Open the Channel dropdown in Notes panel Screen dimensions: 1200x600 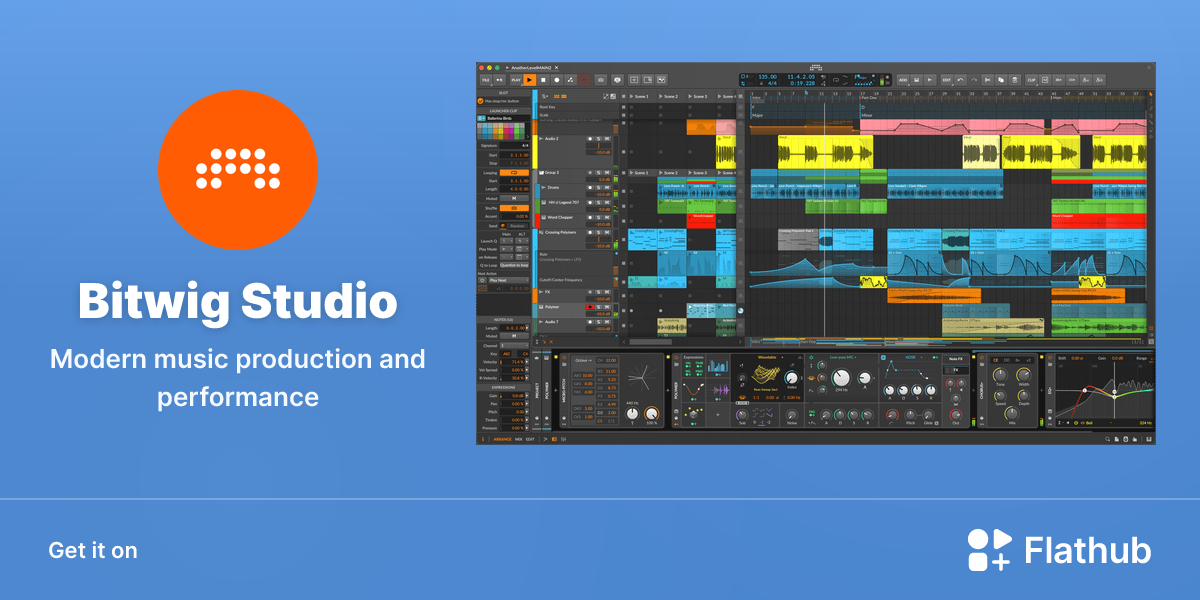[514, 345]
